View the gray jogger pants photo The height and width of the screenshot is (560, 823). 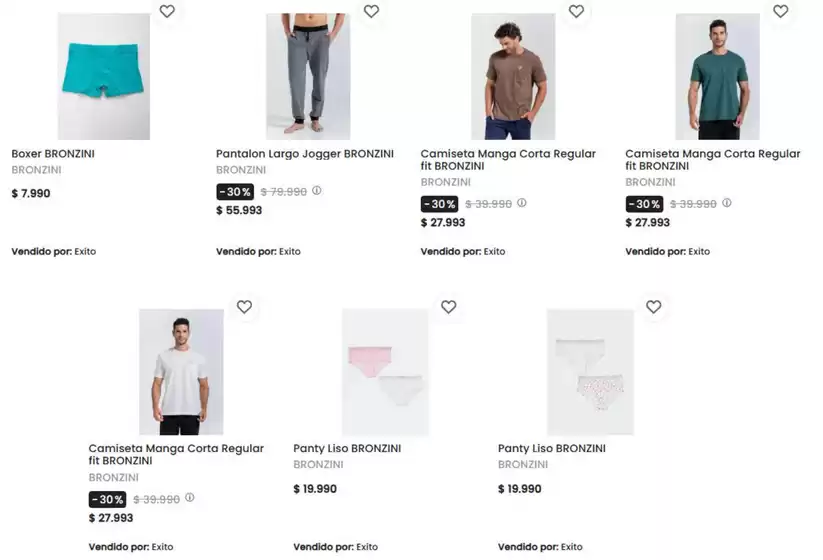308,77
